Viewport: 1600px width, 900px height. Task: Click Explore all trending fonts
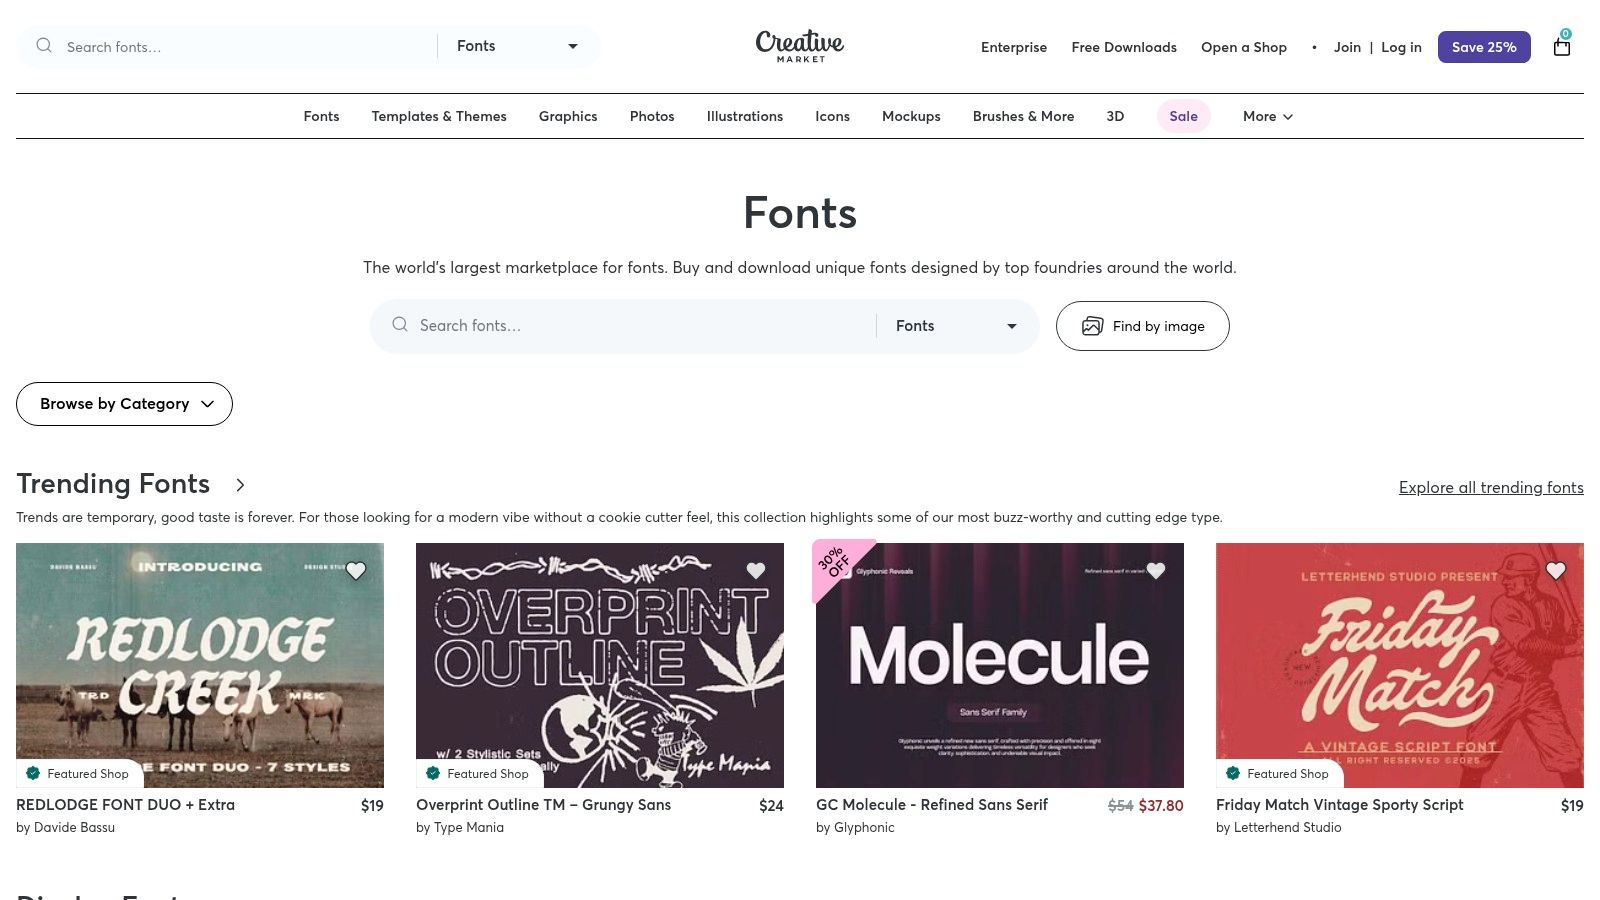click(x=1491, y=487)
